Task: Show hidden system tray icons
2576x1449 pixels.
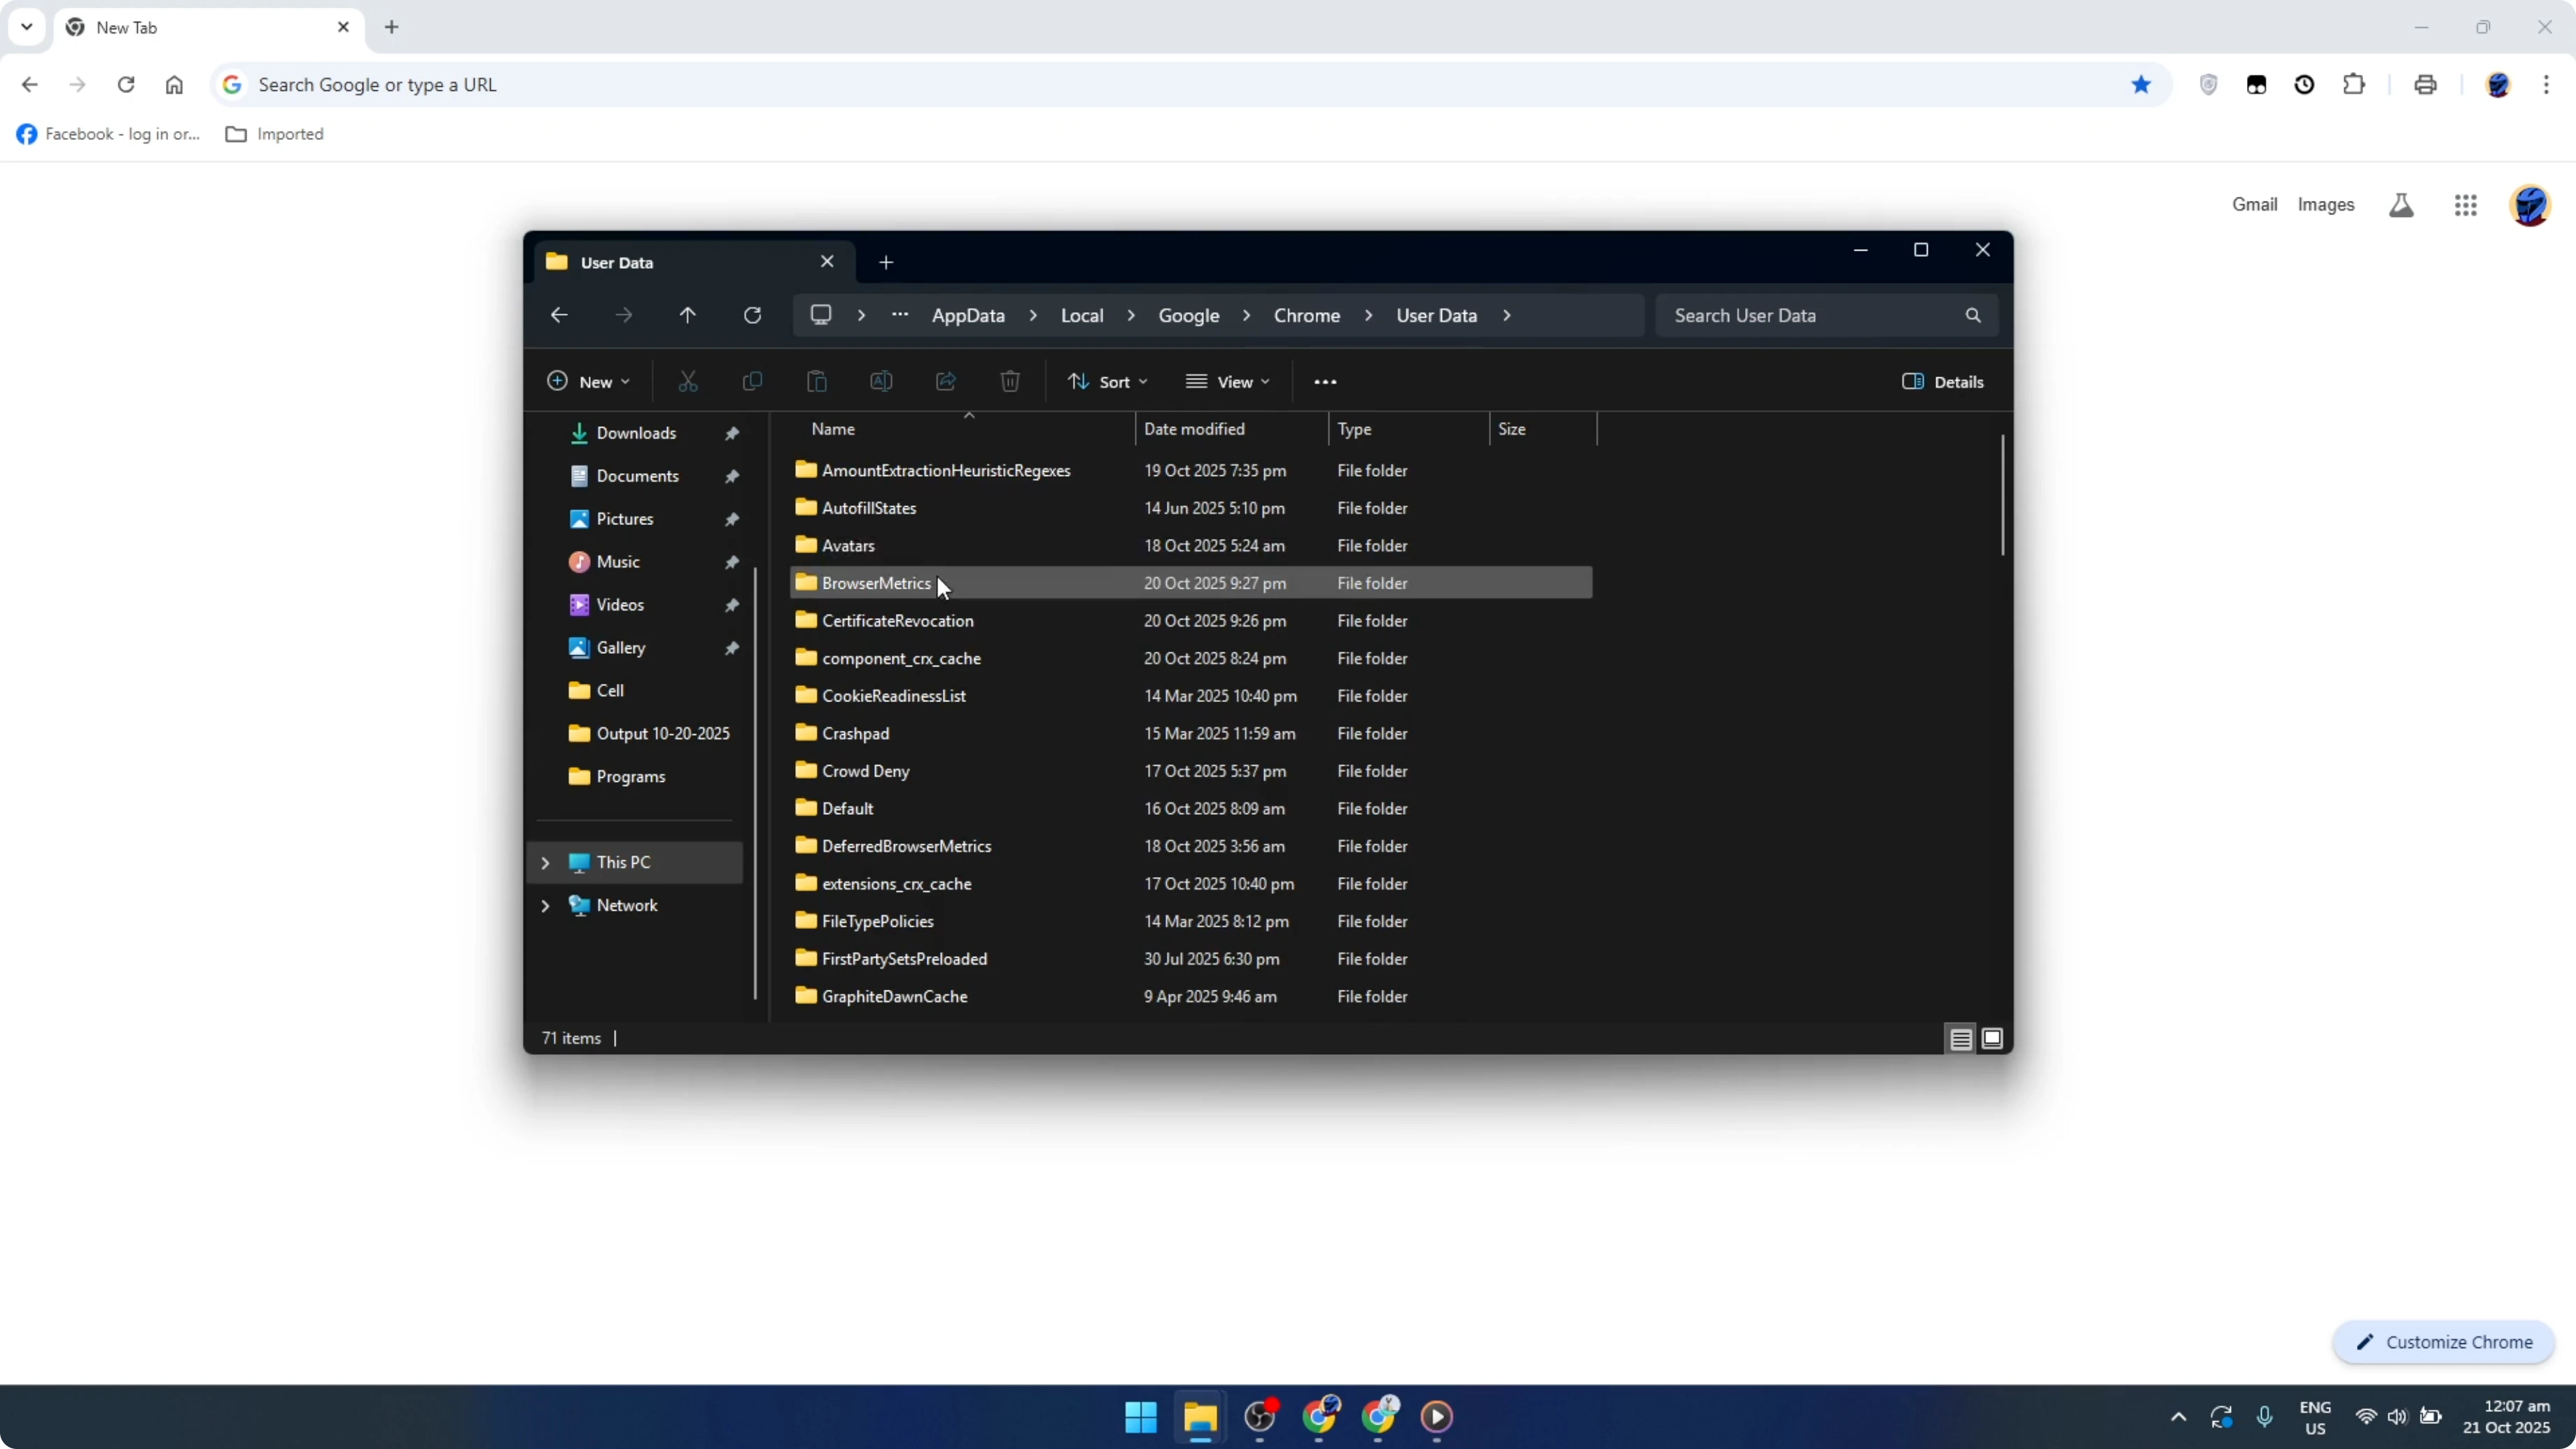Action: (2179, 1417)
